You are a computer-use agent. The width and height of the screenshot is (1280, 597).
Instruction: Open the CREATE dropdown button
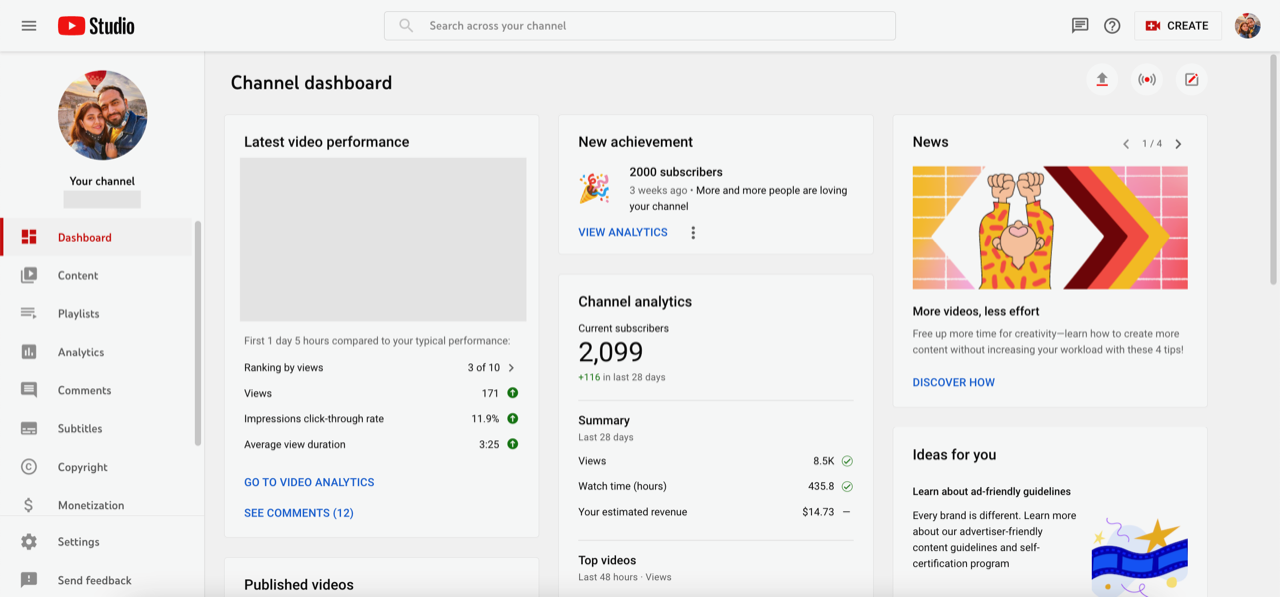pos(1178,26)
